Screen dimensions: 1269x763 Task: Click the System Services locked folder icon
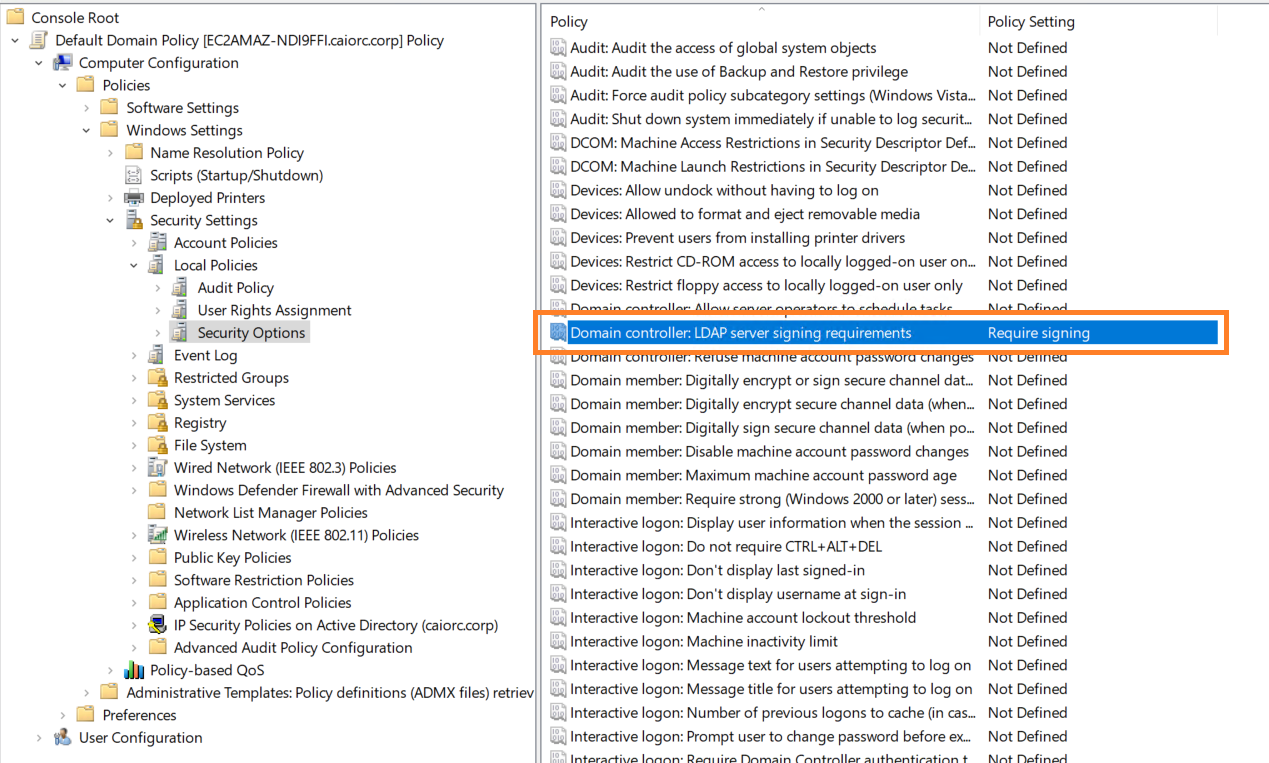coord(157,400)
